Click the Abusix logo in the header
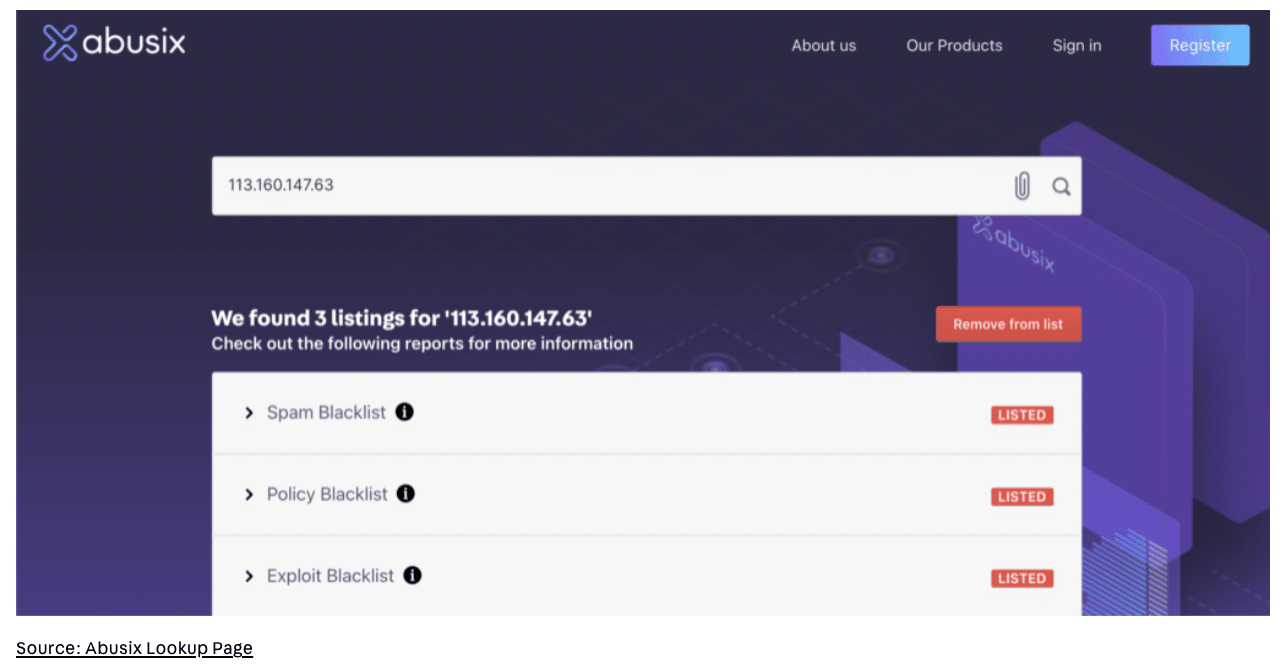Viewport: 1286px width, 672px height. [x=114, y=44]
